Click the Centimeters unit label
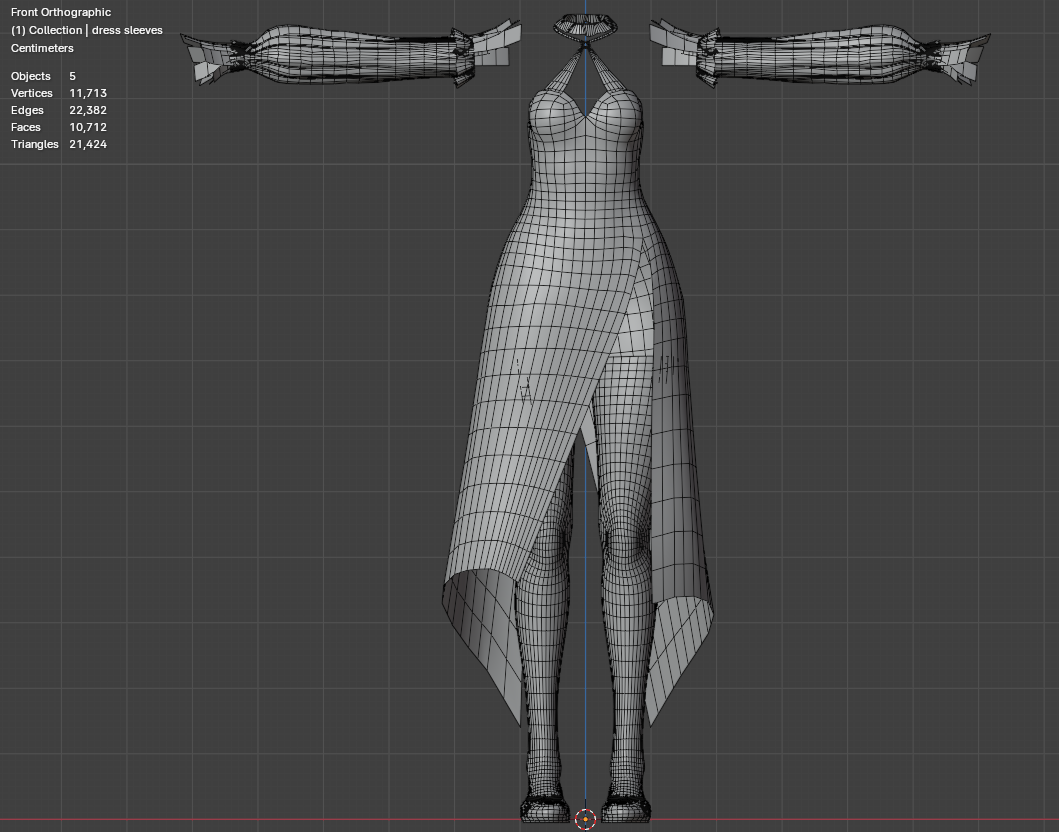This screenshot has width=1059, height=832. 42,48
